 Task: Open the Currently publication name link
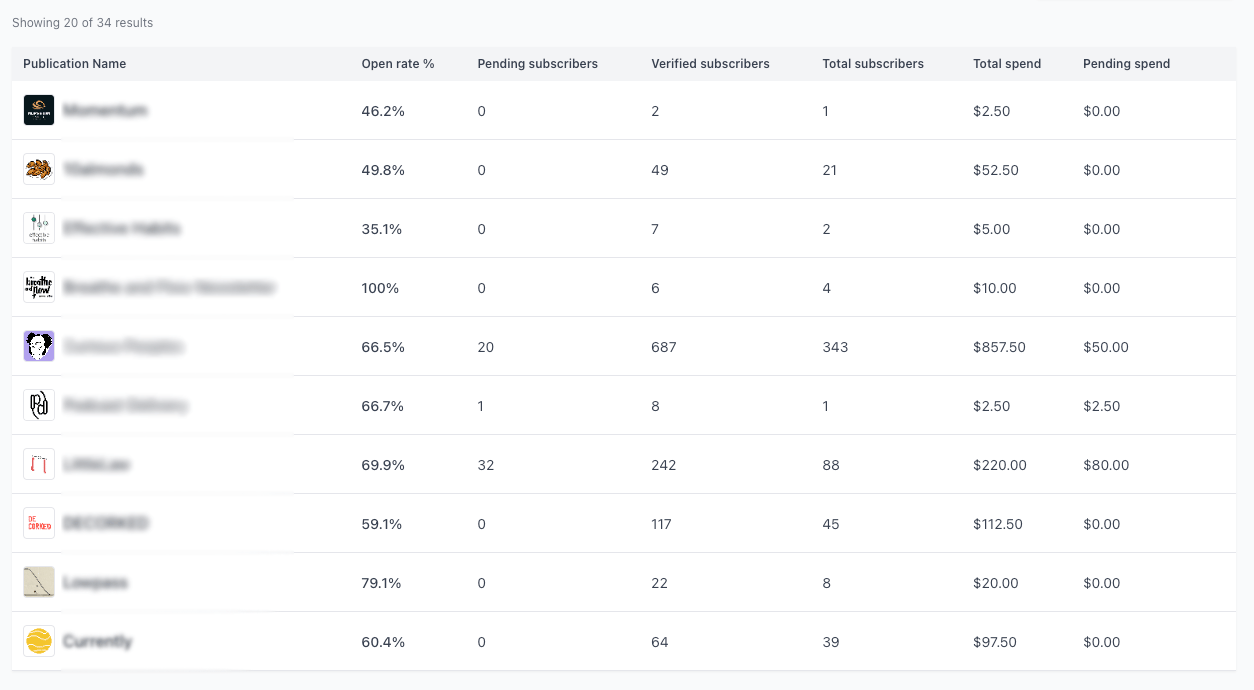[97, 641]
